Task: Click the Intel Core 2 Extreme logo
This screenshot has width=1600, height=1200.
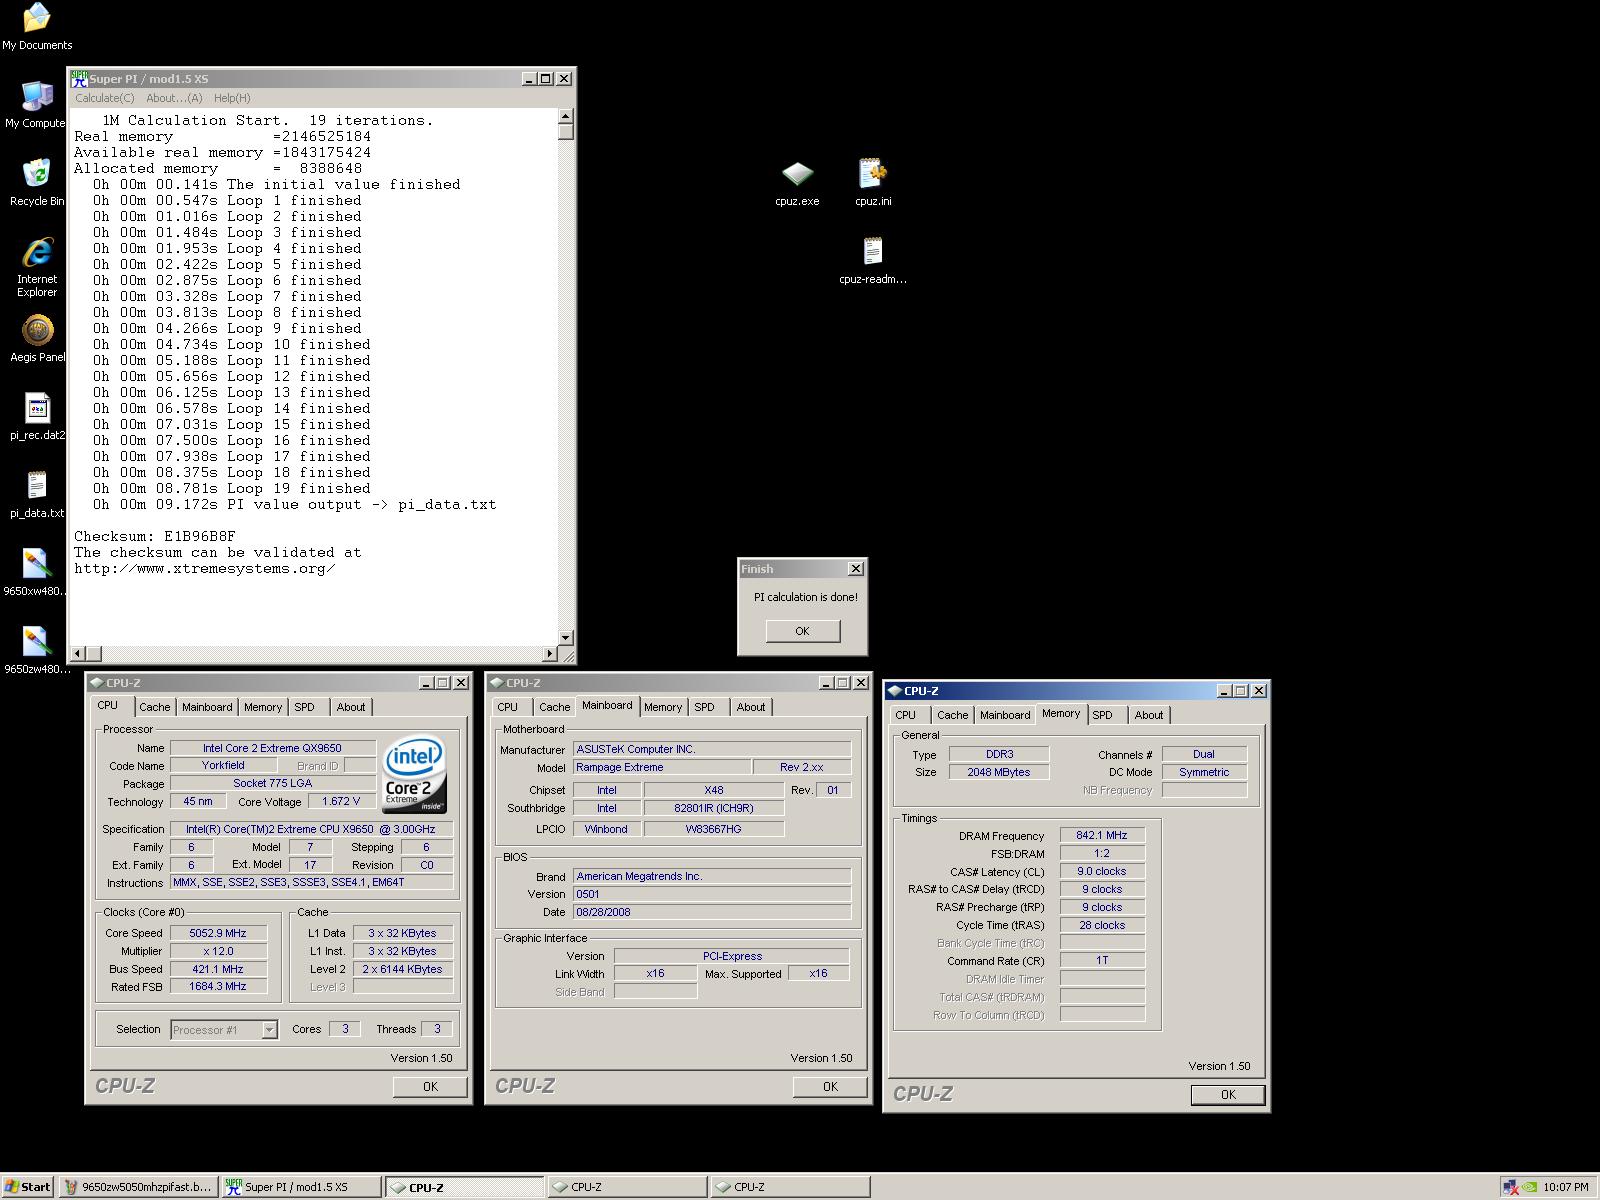Action: coord(415,775)
